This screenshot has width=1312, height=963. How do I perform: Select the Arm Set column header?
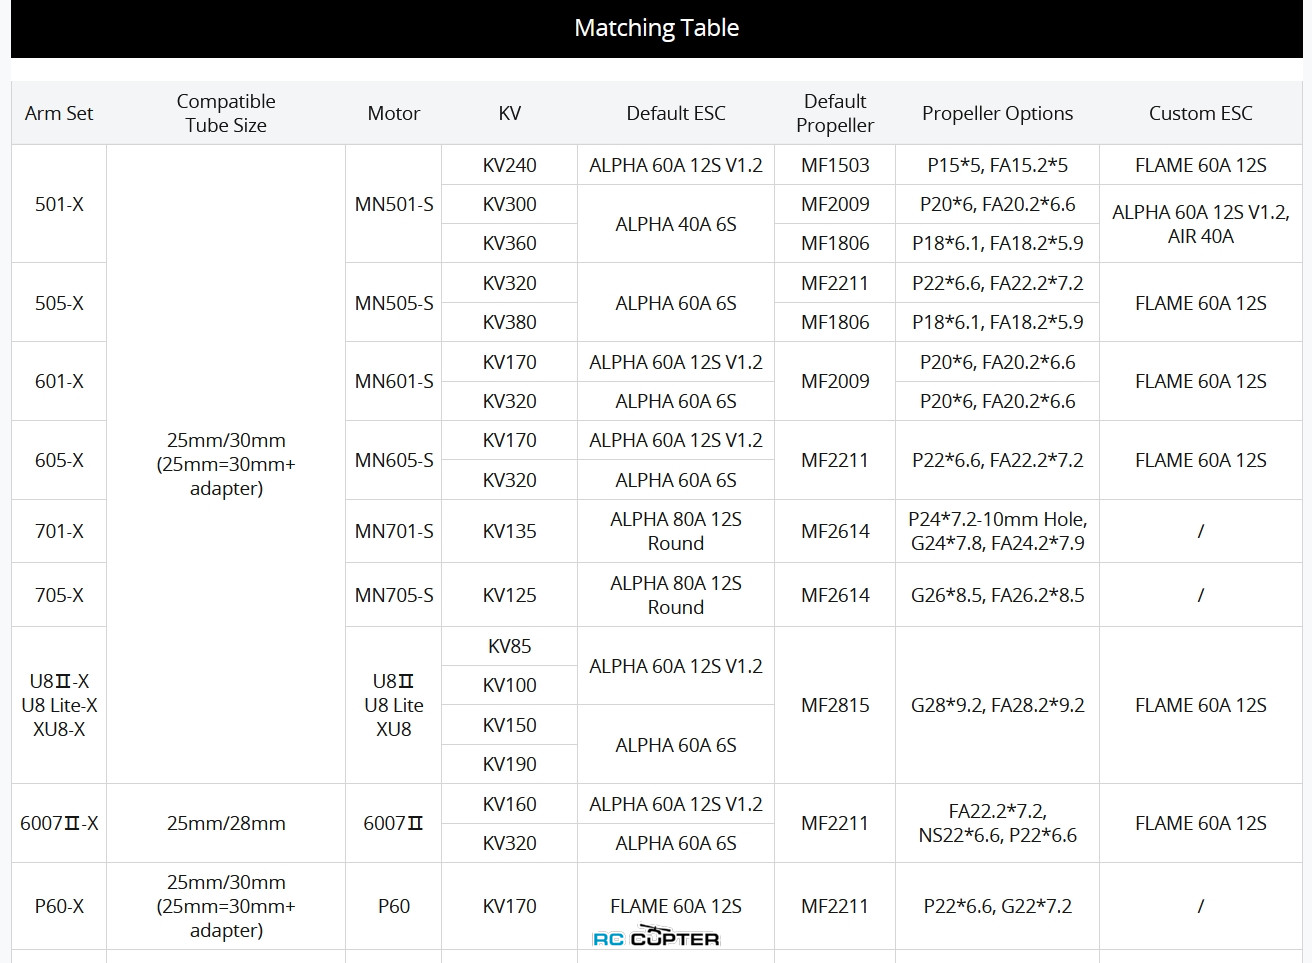pyautogui.click(x=59, y=113)
